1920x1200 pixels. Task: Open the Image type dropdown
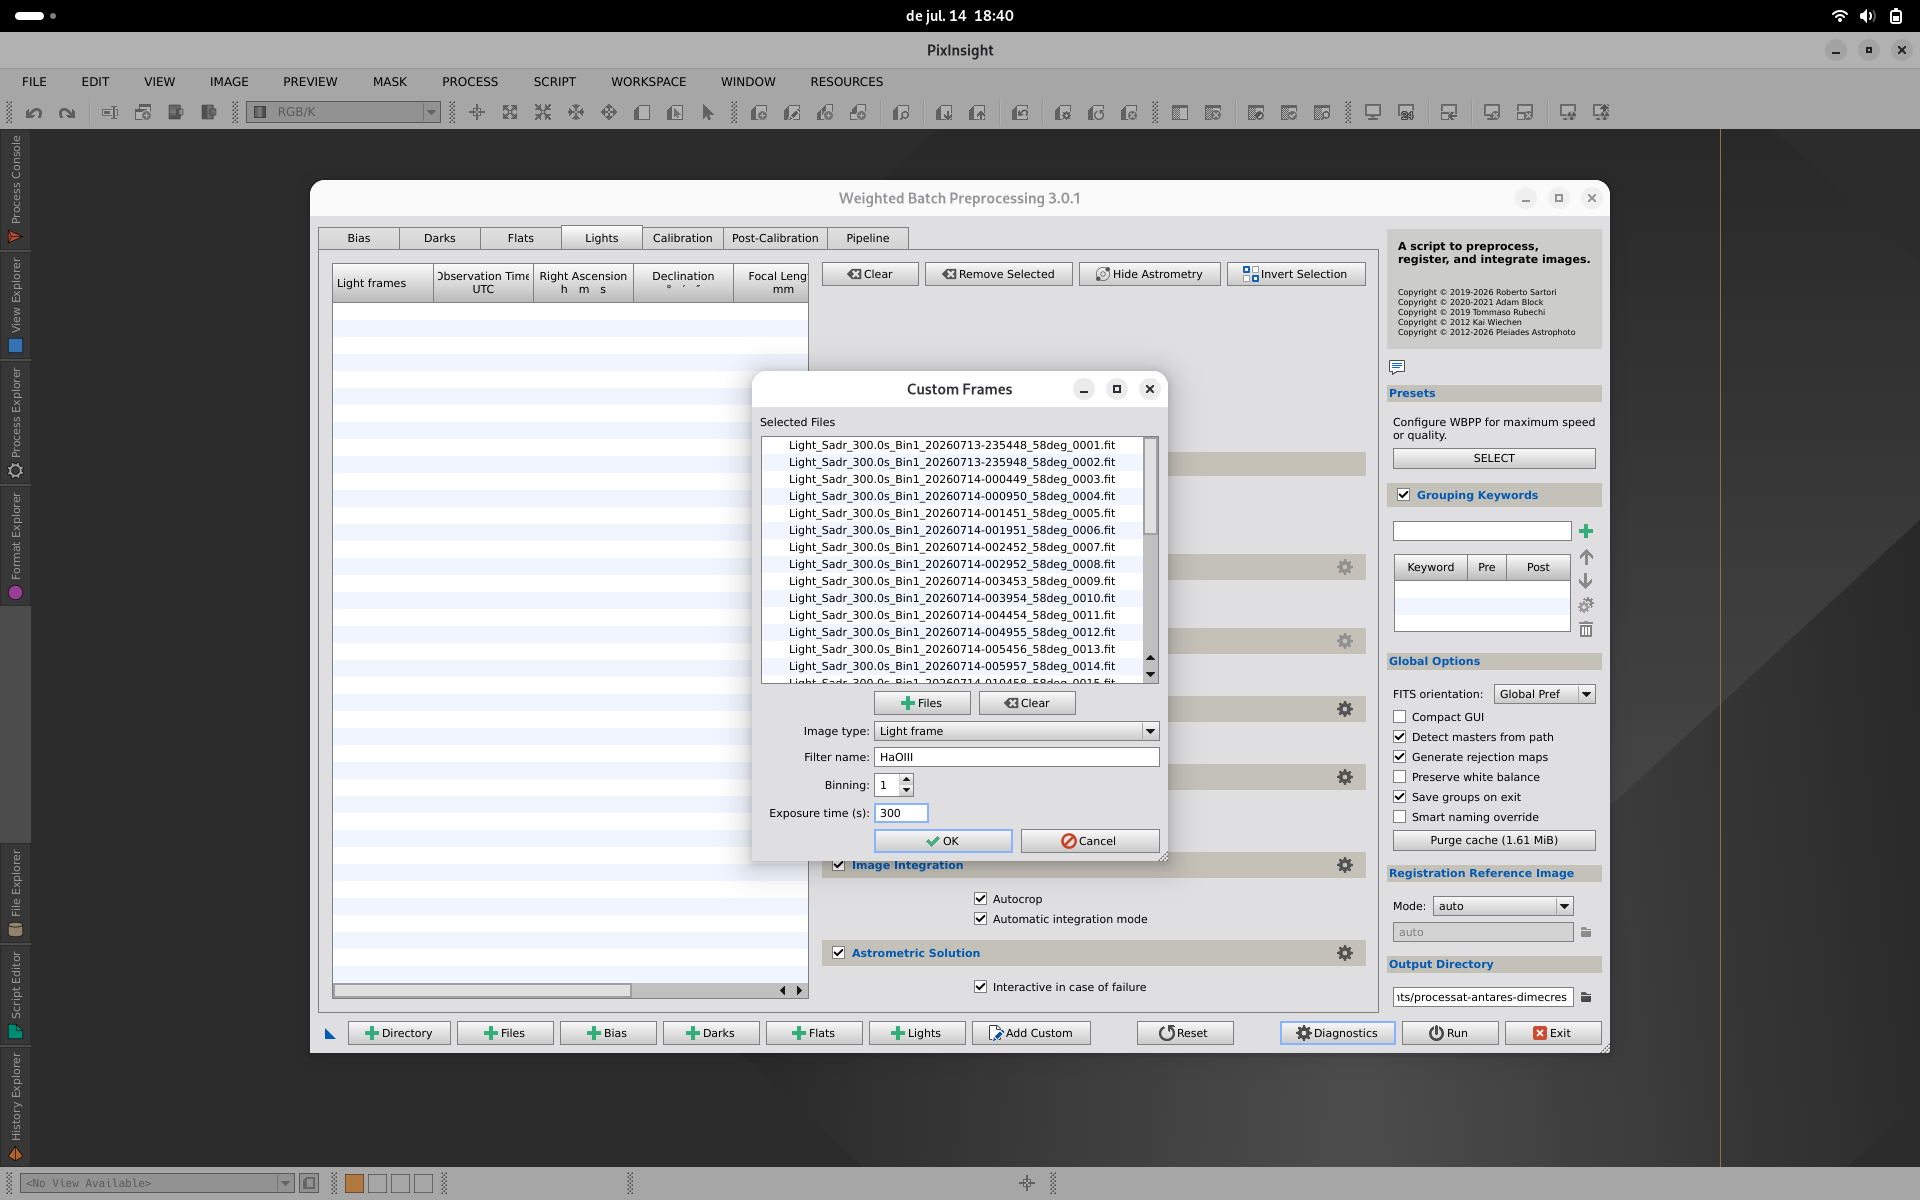point(1017,731)
